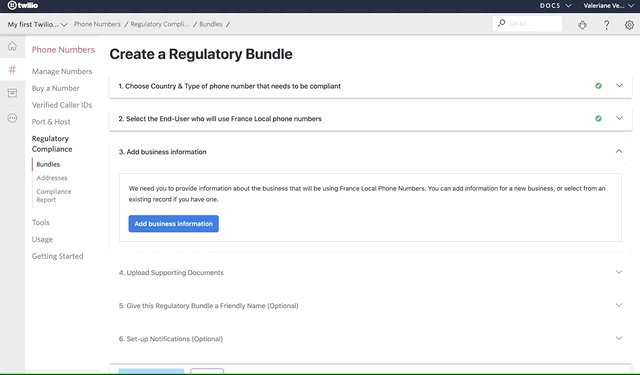Click Regulatory Compli... breadcrumb link
The width and height of the screenshot is (640, 375).
pos(160,24)
